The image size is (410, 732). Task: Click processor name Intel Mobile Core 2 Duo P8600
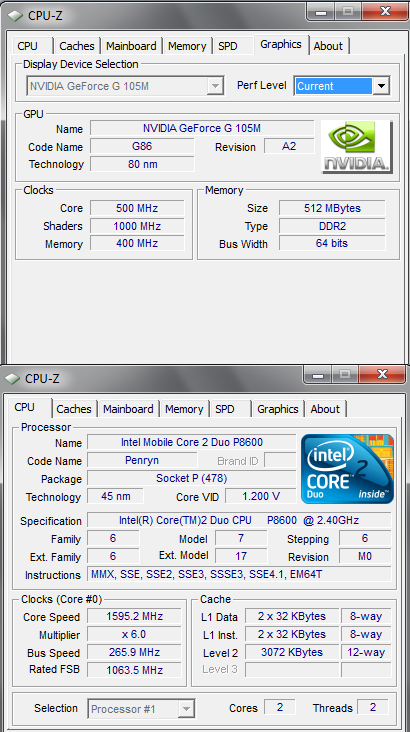[x=191, y=442]
